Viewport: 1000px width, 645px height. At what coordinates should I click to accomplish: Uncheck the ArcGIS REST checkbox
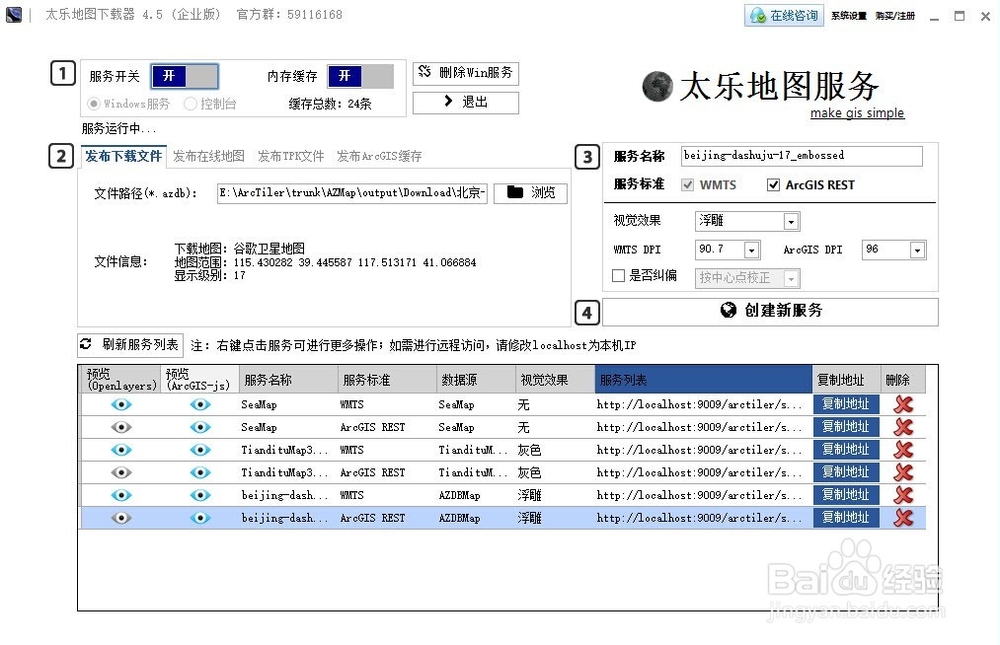coord(774,185)
